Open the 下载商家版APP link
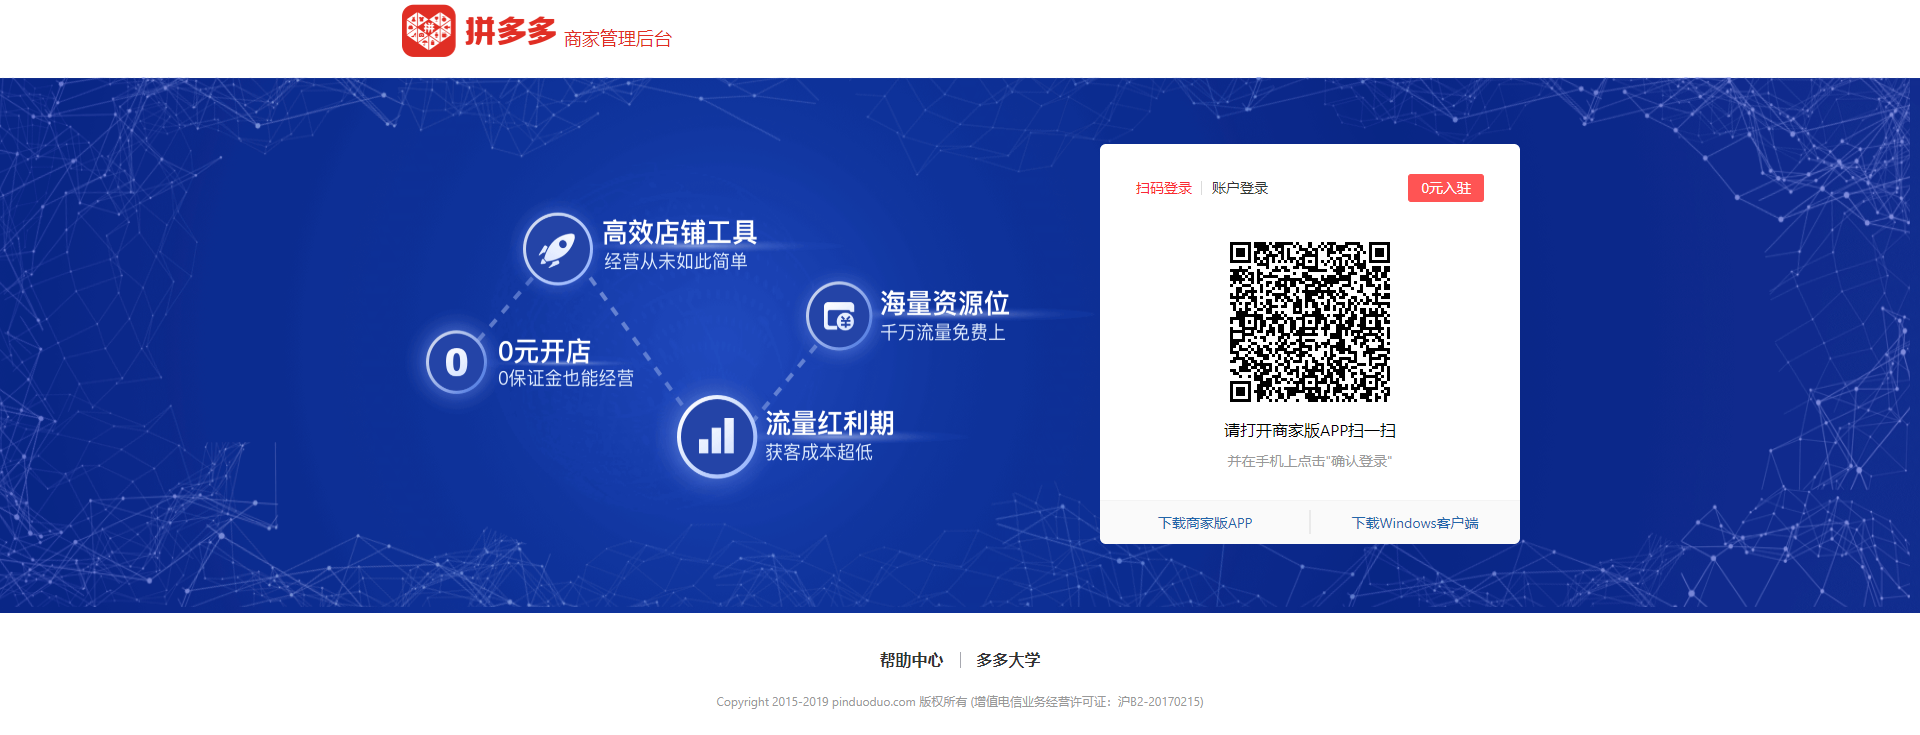The image size is (1920, 735). pyautogui.click(x=1205, y=523)
